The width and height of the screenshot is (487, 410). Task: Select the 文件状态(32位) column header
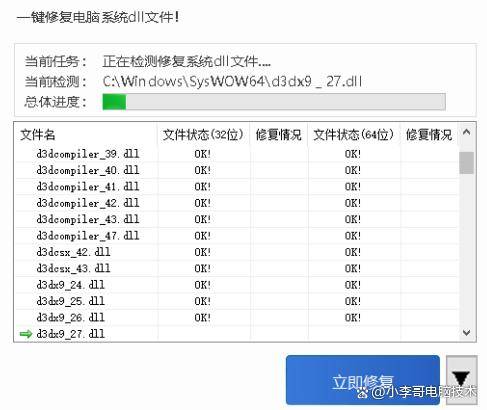[203, 135]
